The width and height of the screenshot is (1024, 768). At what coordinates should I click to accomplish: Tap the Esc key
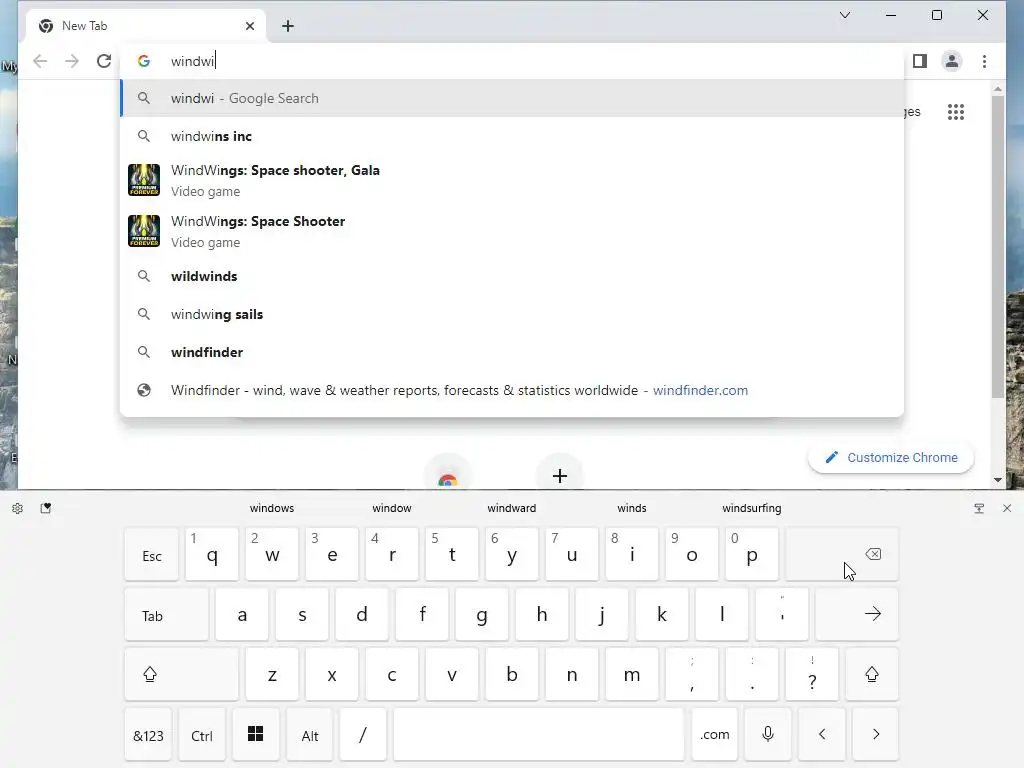click(152, 555)
